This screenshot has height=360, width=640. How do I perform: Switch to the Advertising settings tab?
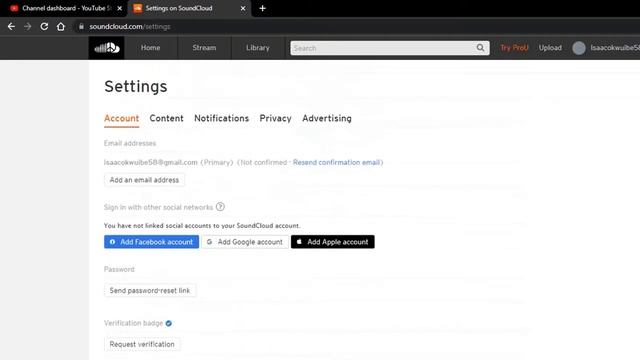click(327, 118)
